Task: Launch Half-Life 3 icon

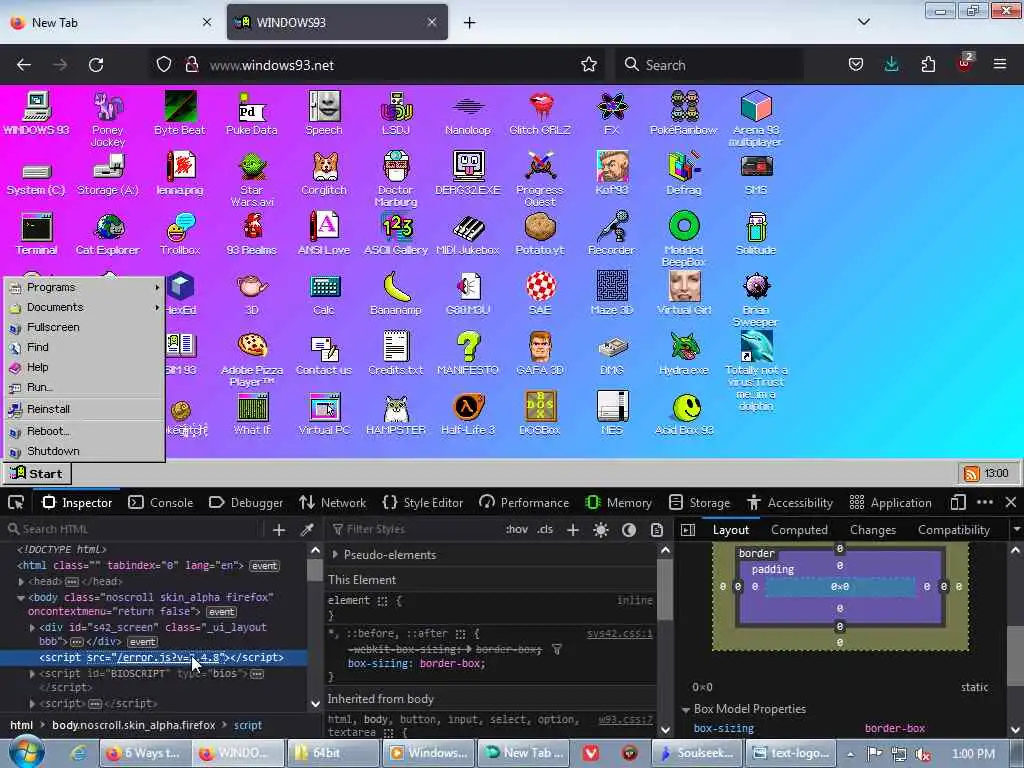Action: 468,413
